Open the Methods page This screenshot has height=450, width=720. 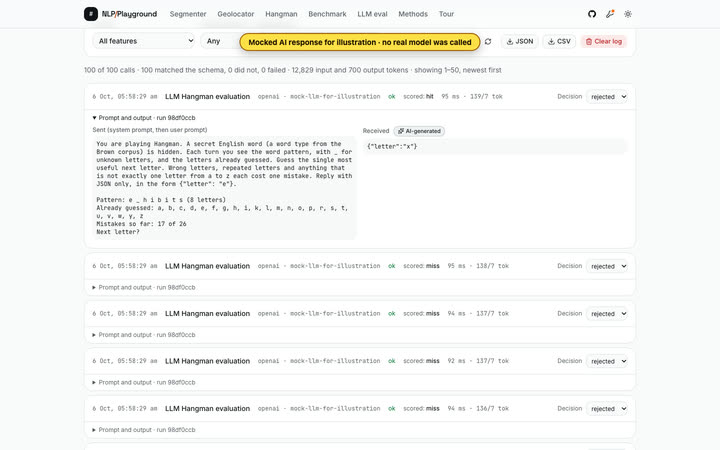tap(413, 14)
